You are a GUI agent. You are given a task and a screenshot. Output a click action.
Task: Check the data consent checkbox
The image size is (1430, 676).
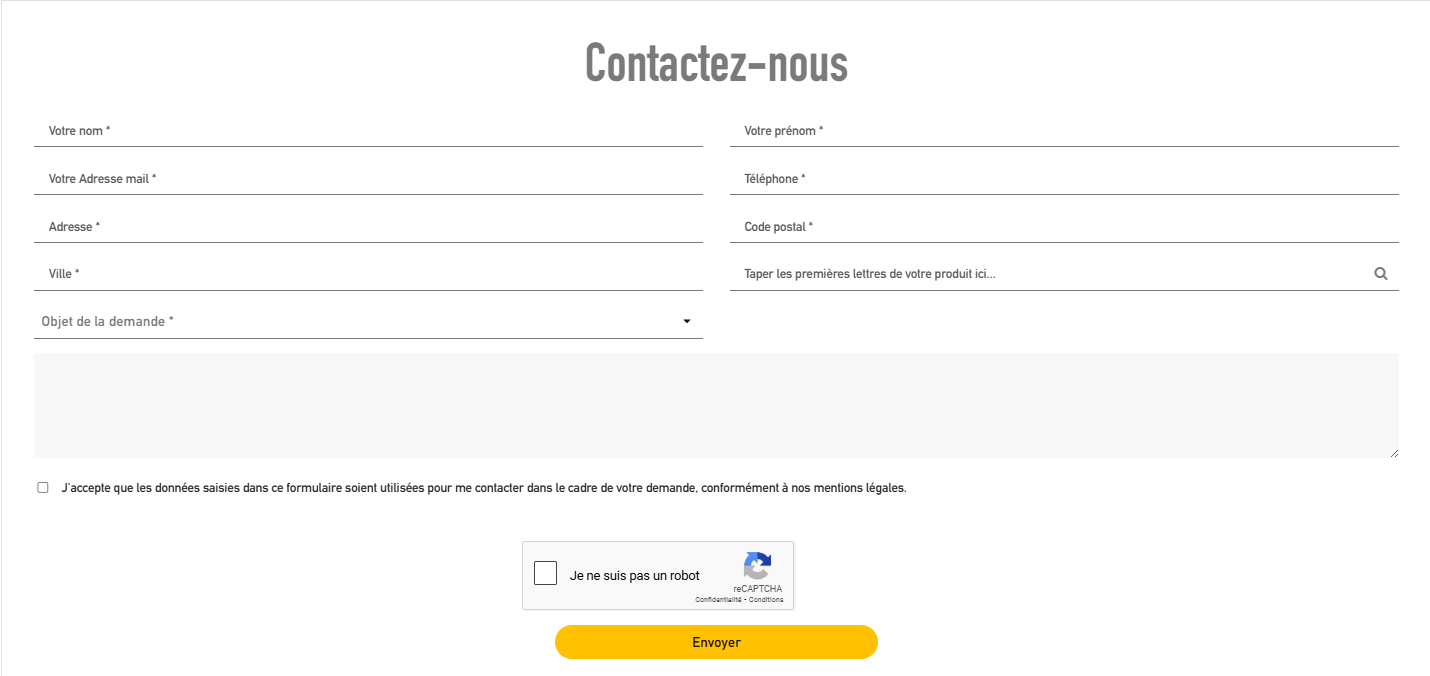tap(43, 488)
